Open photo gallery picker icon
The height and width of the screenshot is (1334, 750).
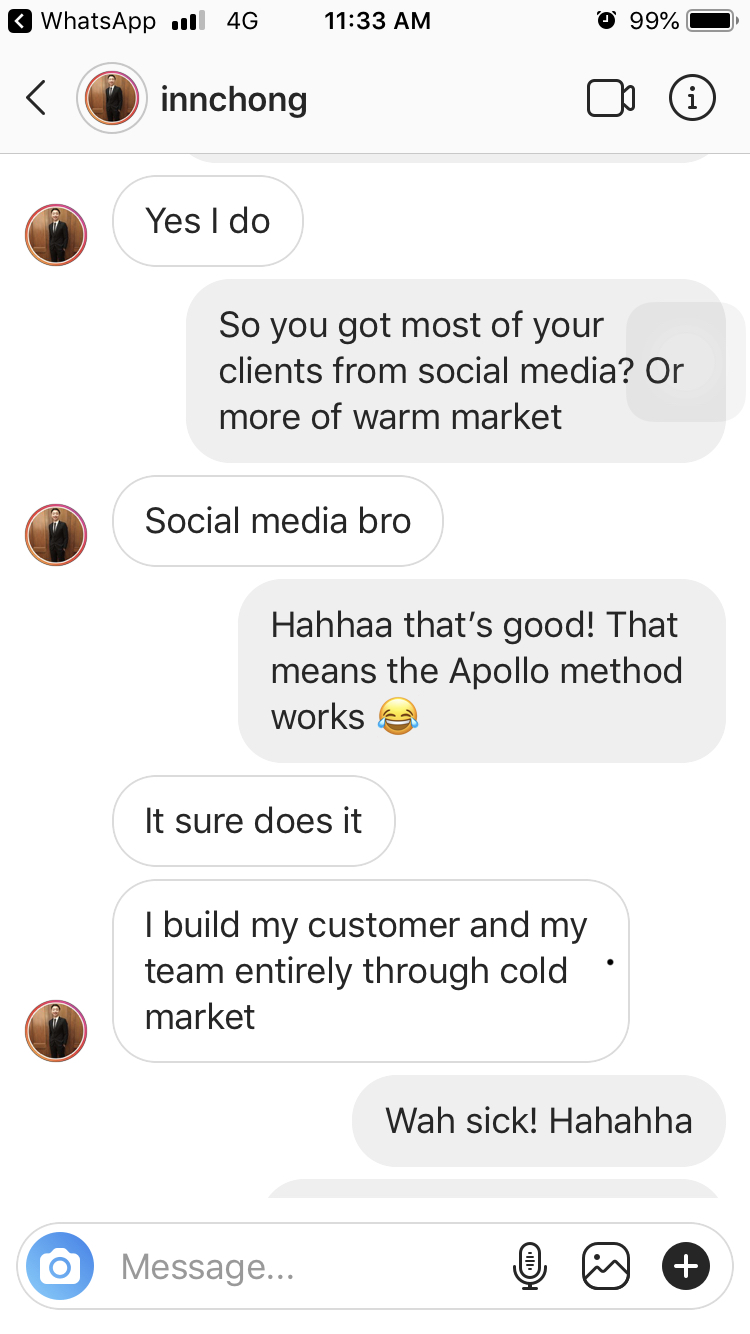[x=606, y=1266]
